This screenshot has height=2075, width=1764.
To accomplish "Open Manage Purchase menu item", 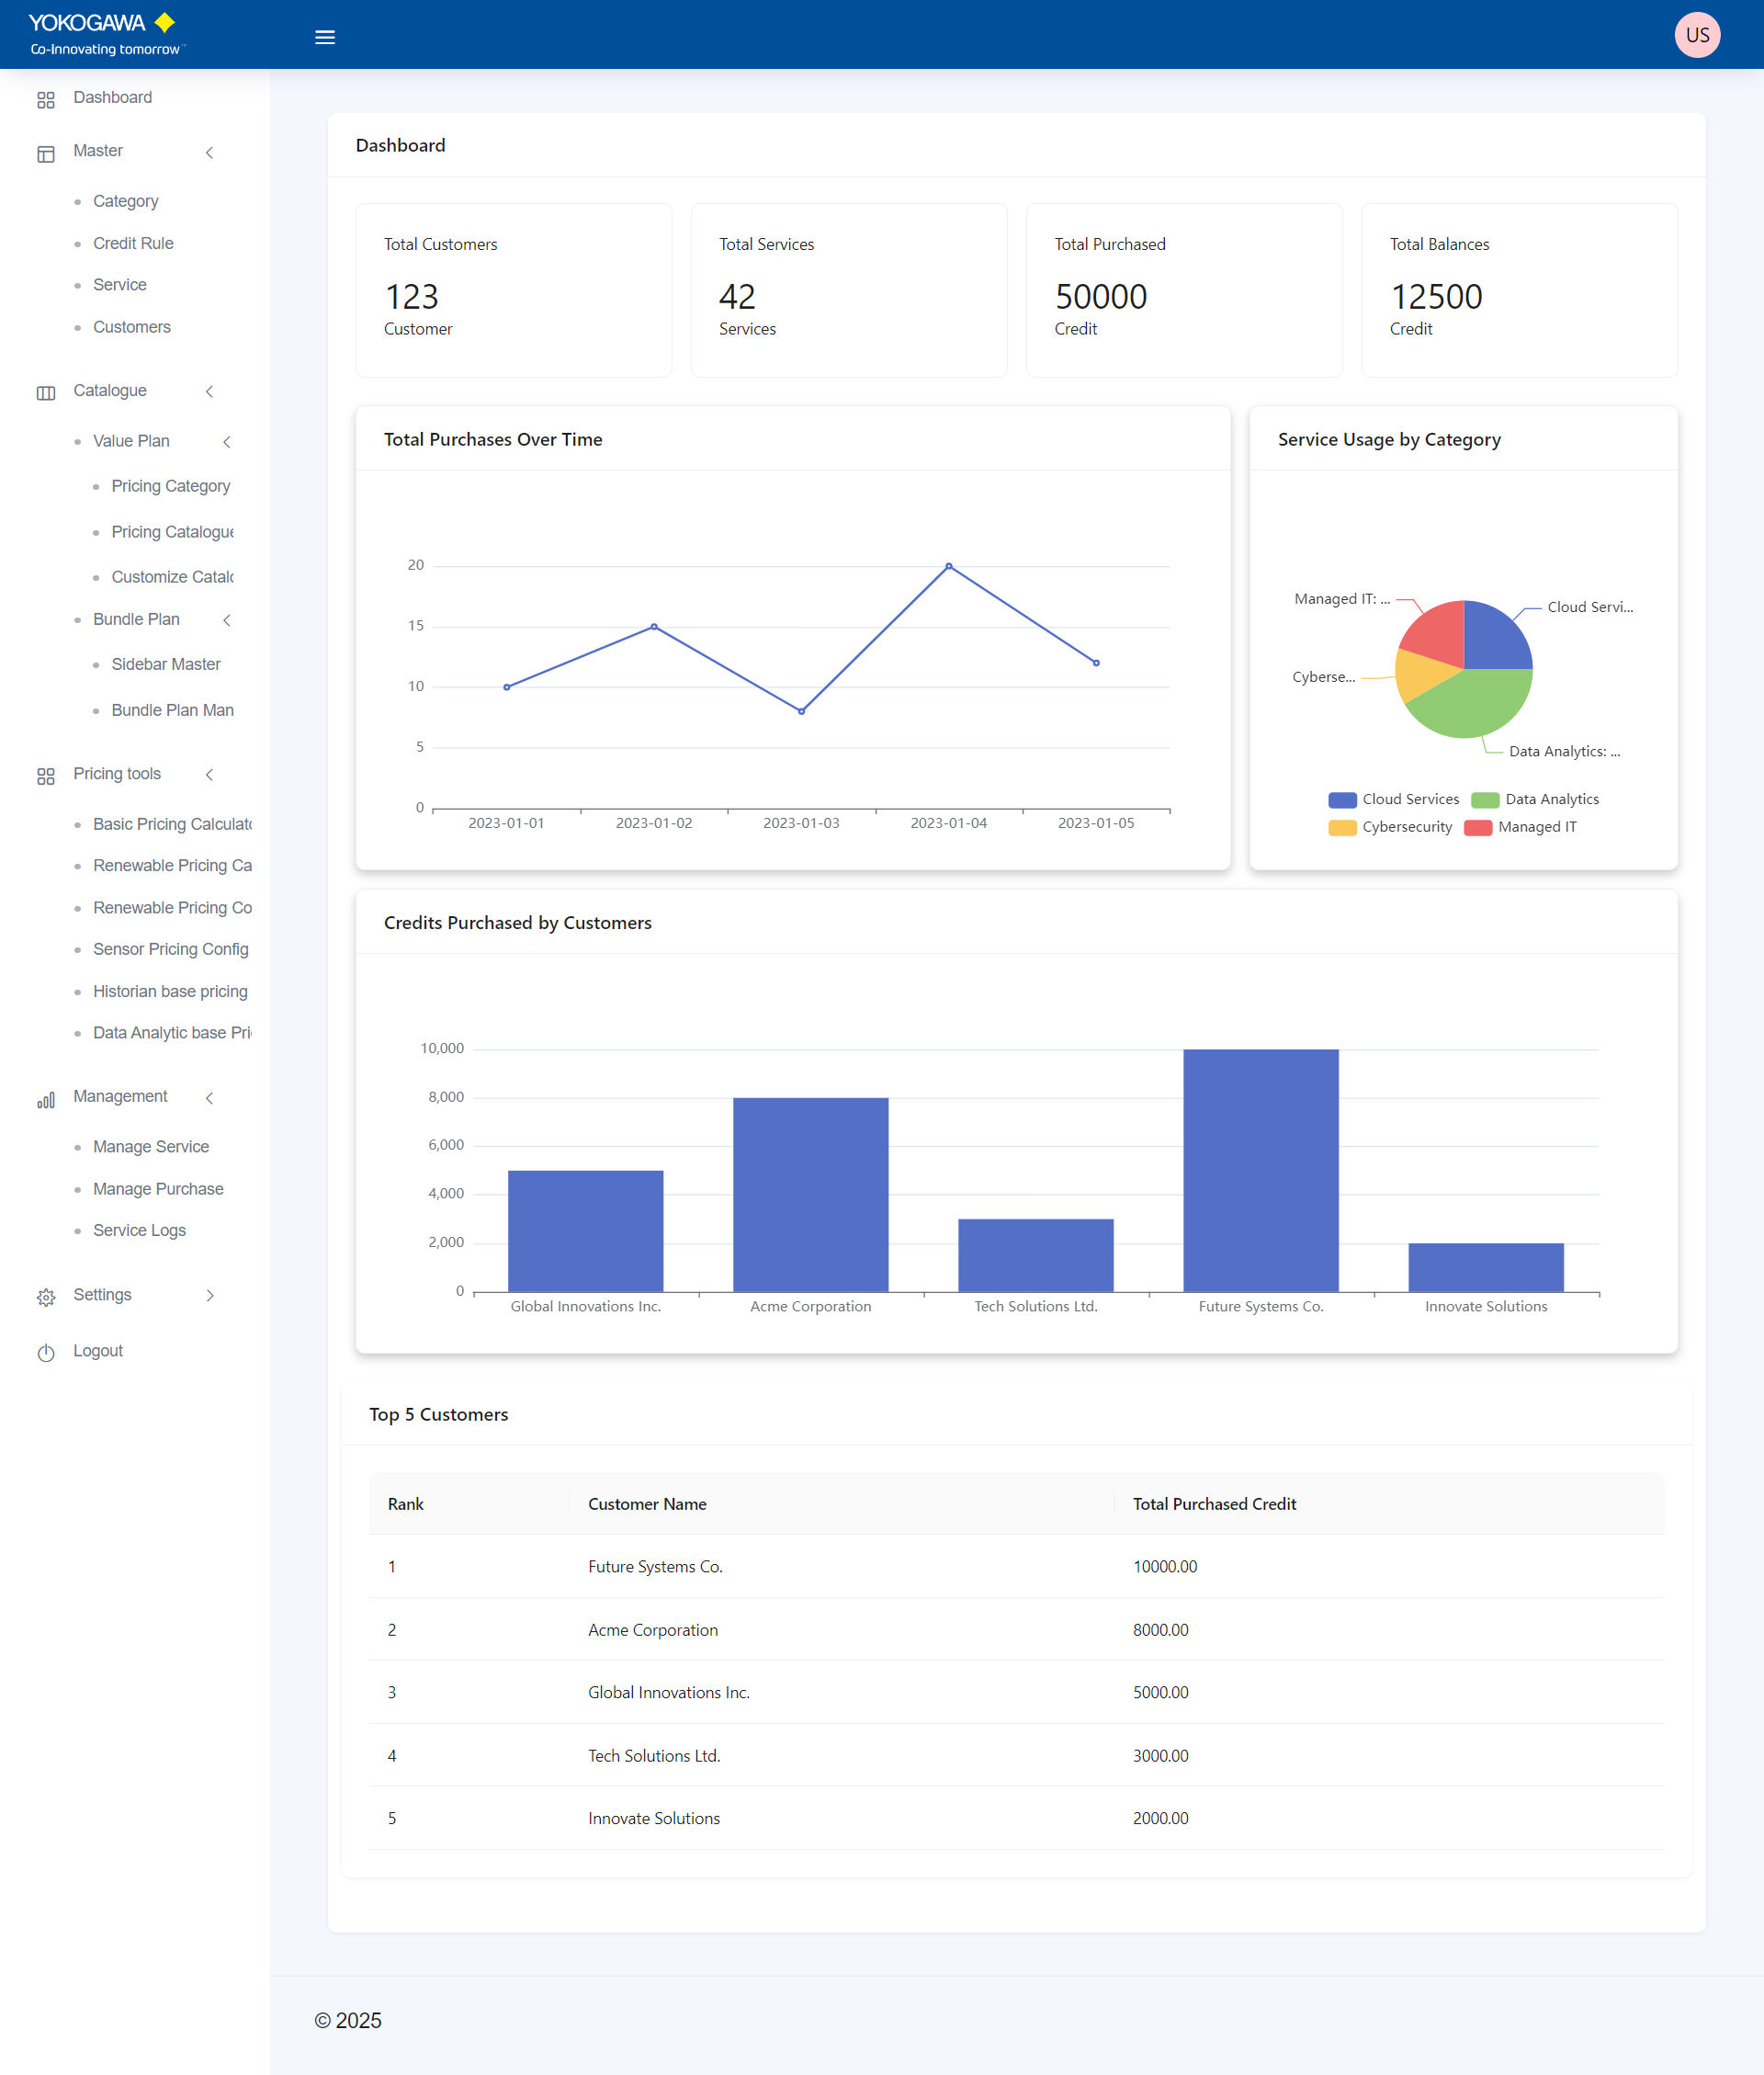I will point(158,1188).
